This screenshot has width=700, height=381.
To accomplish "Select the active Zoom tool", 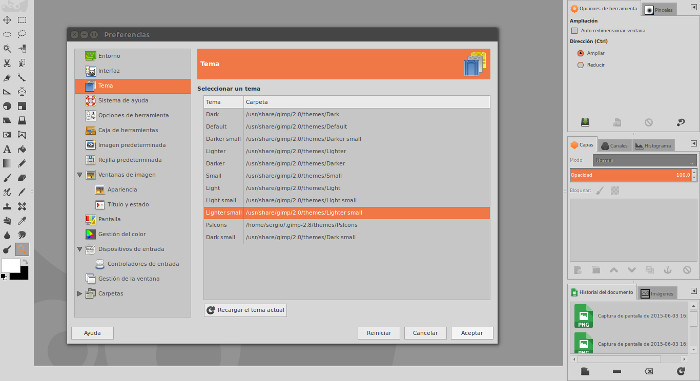I will pyautogui.click(x=22, y=249).
